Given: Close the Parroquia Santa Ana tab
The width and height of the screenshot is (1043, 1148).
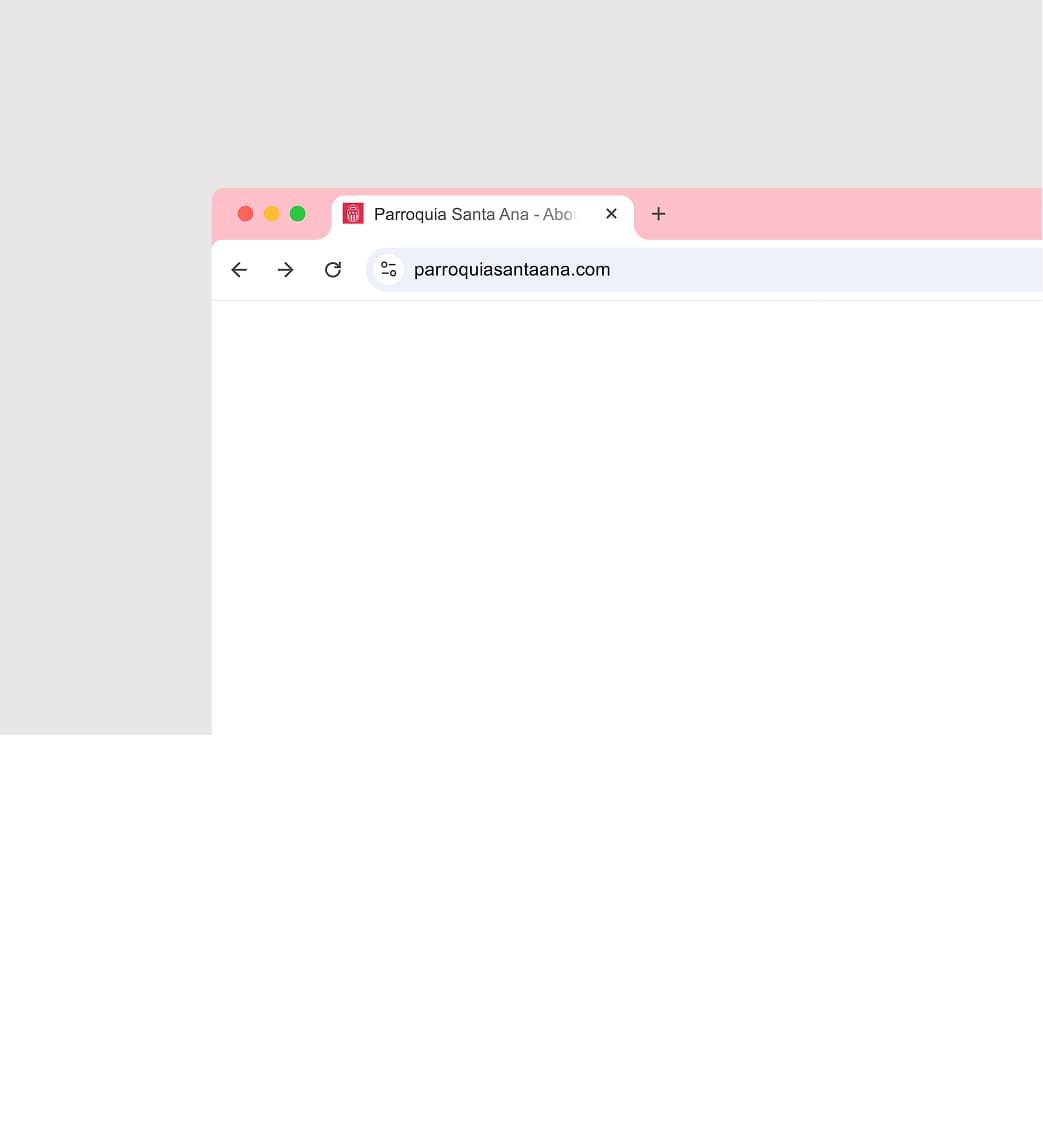Looking at the screenshot, I should point(612,214).
